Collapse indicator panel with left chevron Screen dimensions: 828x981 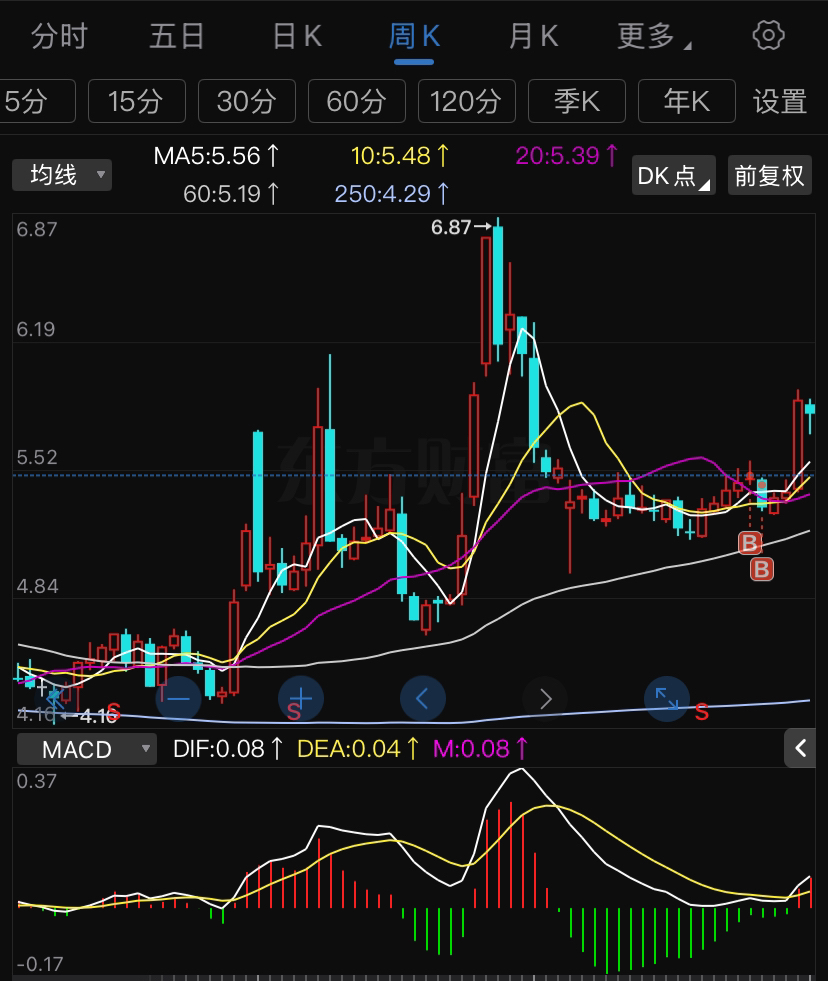coord(800,748)
